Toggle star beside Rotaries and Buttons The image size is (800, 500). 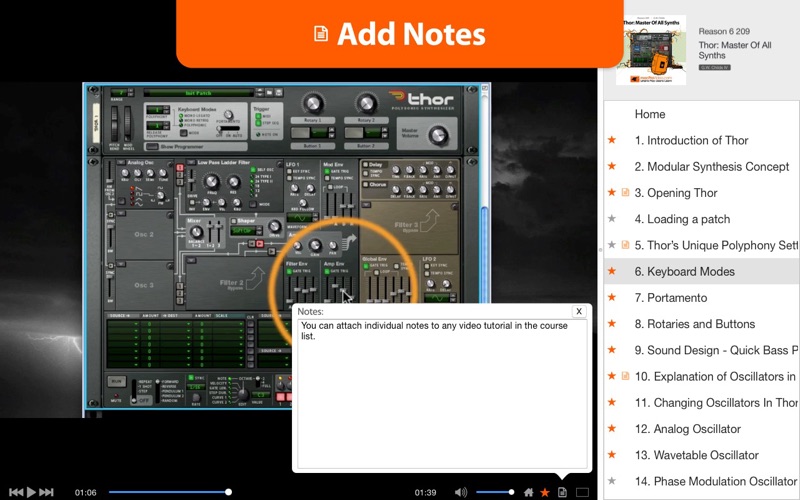pos(612,323)
